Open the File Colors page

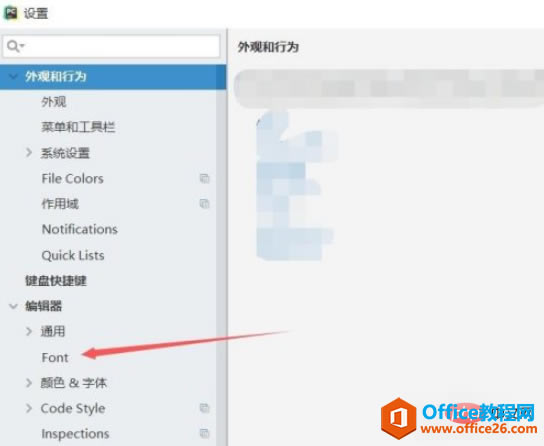73,179
